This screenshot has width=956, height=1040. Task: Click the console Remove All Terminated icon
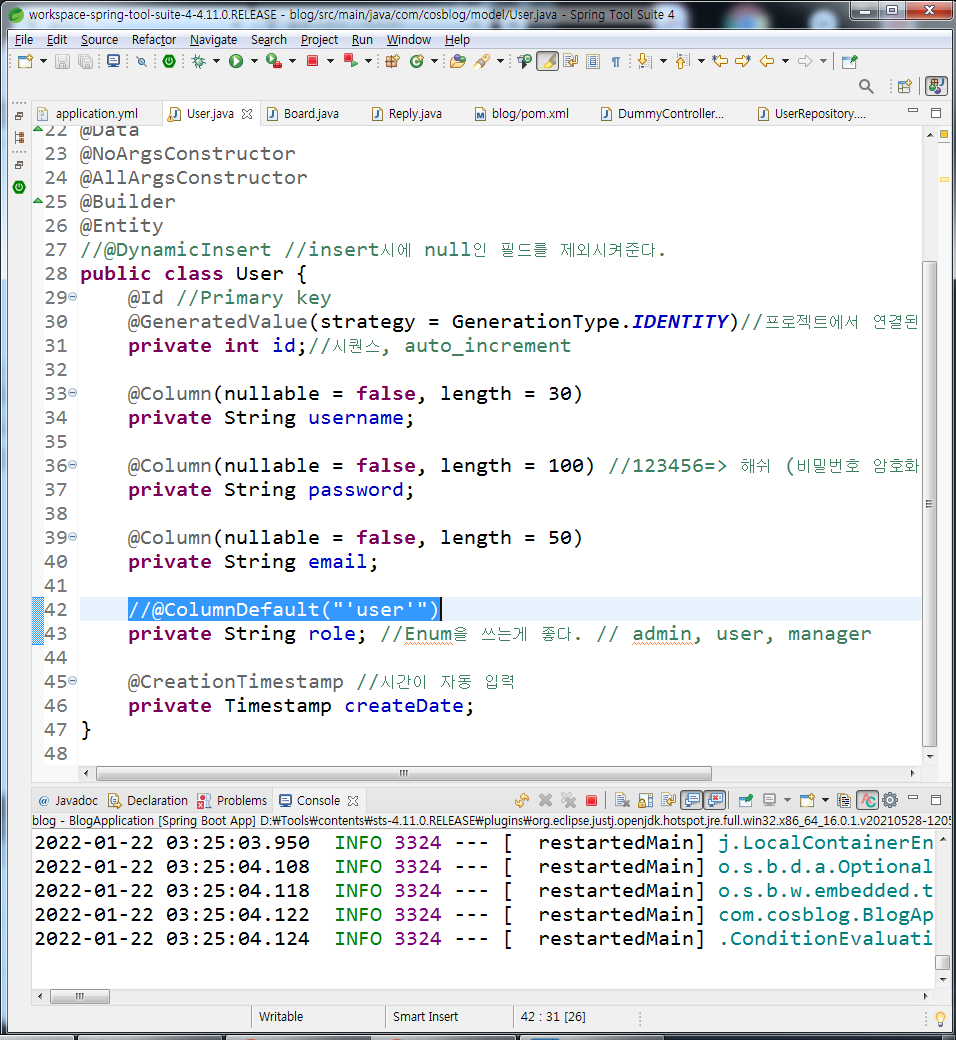click(x=569, y=801)
